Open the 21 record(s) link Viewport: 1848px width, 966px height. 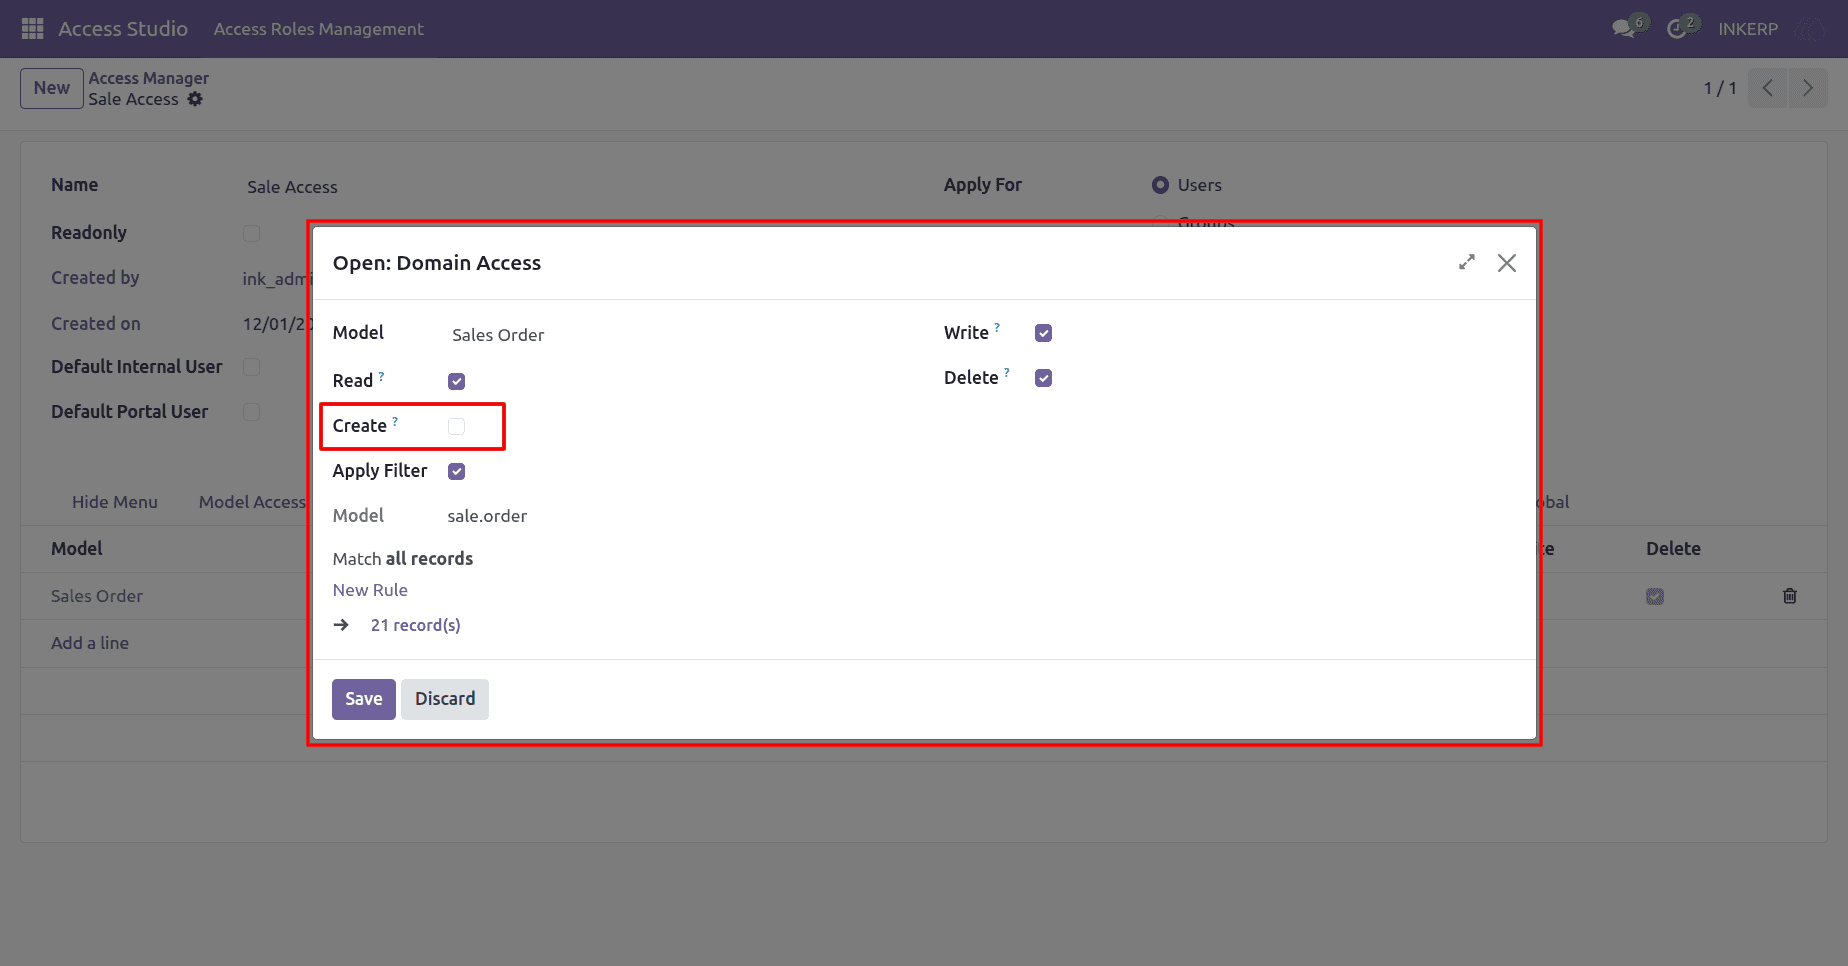click(416, 625)
